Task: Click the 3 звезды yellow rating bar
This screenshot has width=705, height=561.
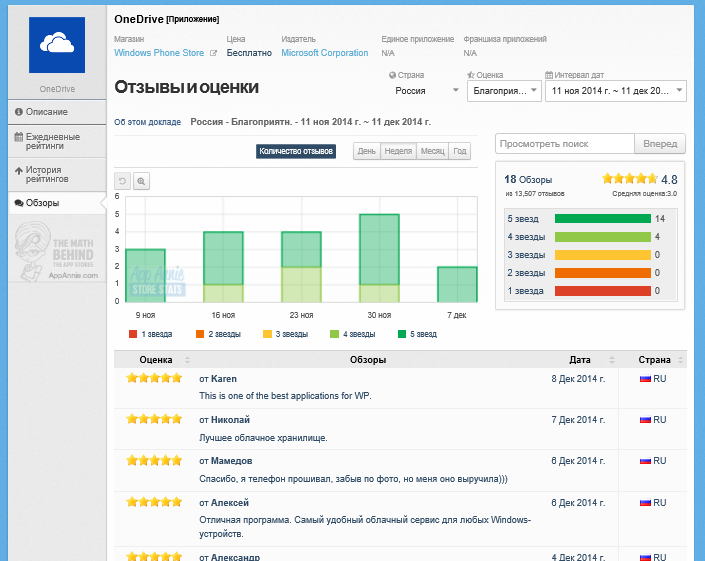Action: click(x=602, y=255)
